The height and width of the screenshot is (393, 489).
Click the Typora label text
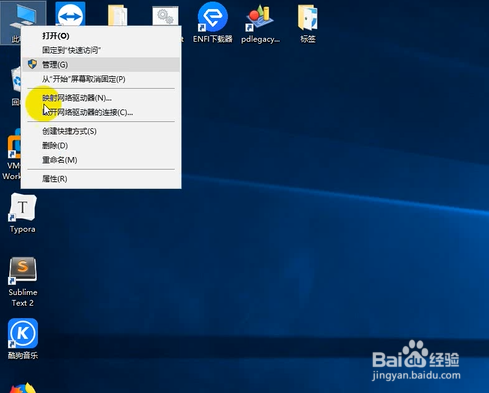(22, 229)
